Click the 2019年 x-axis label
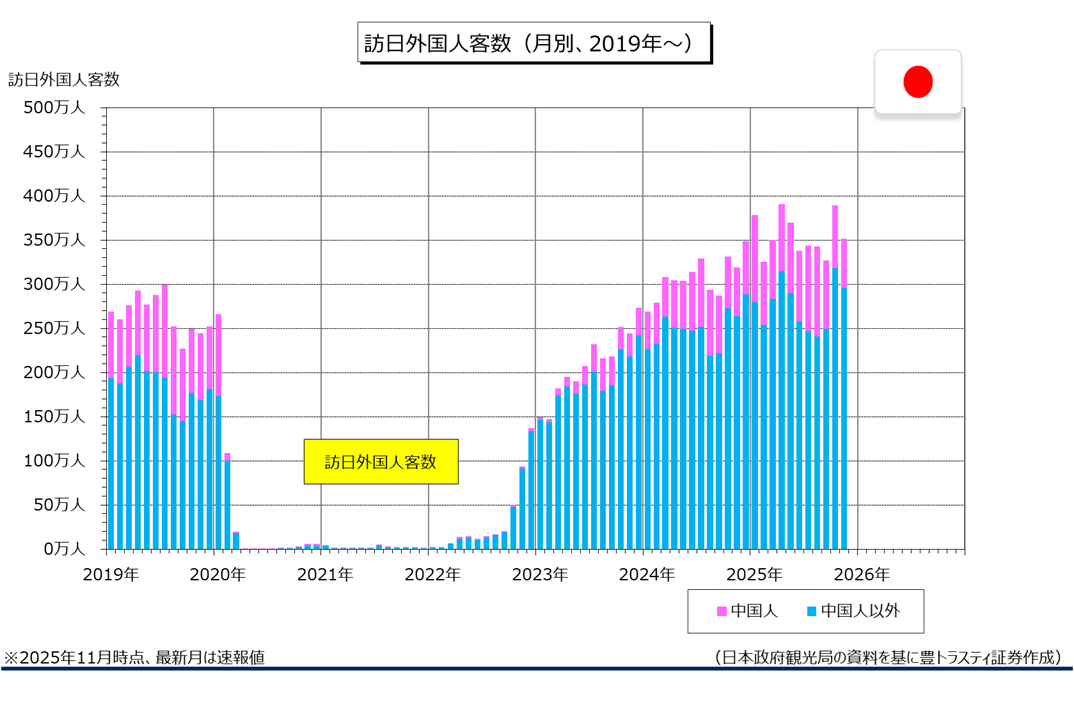This screenshot has width=1074, height=707. [x=110, y=575]
